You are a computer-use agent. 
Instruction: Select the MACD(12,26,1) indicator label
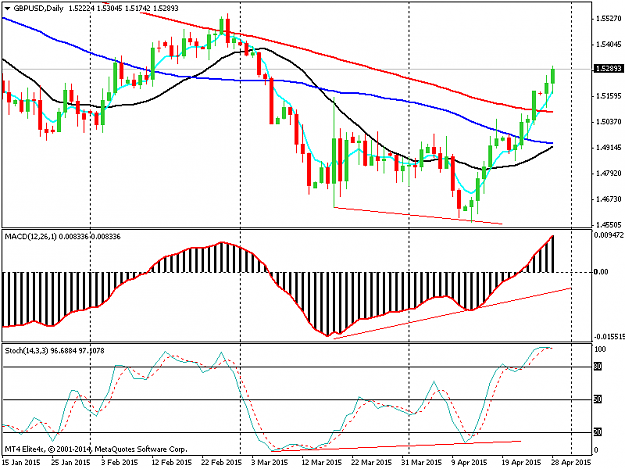pyautogui.click(x=31, y=237)
